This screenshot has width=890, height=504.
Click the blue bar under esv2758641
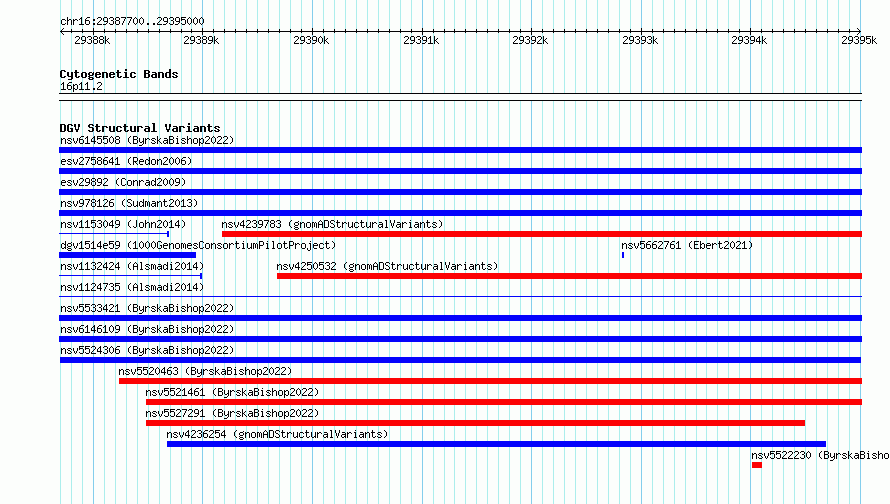460,171
